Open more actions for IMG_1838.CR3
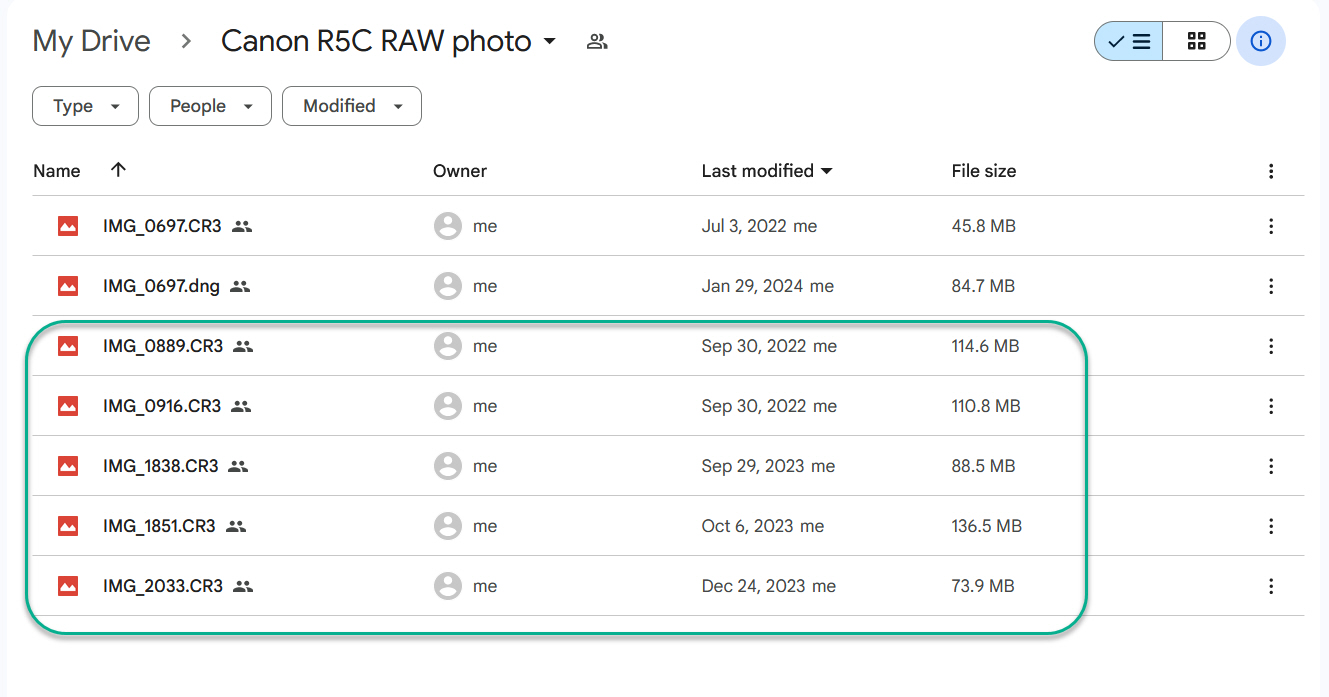The height and width of the screenshot is (697, 1329). [1271, 466]
